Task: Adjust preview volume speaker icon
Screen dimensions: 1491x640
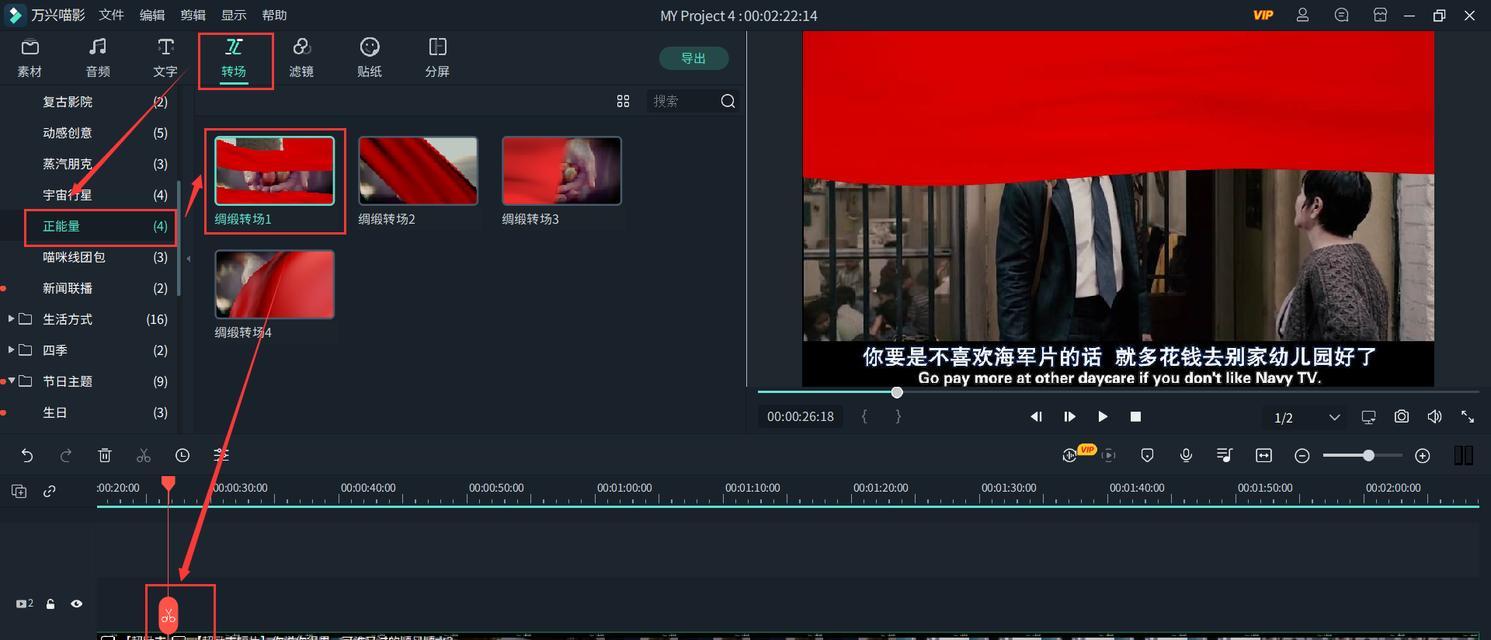Action: coord(1435,417)
